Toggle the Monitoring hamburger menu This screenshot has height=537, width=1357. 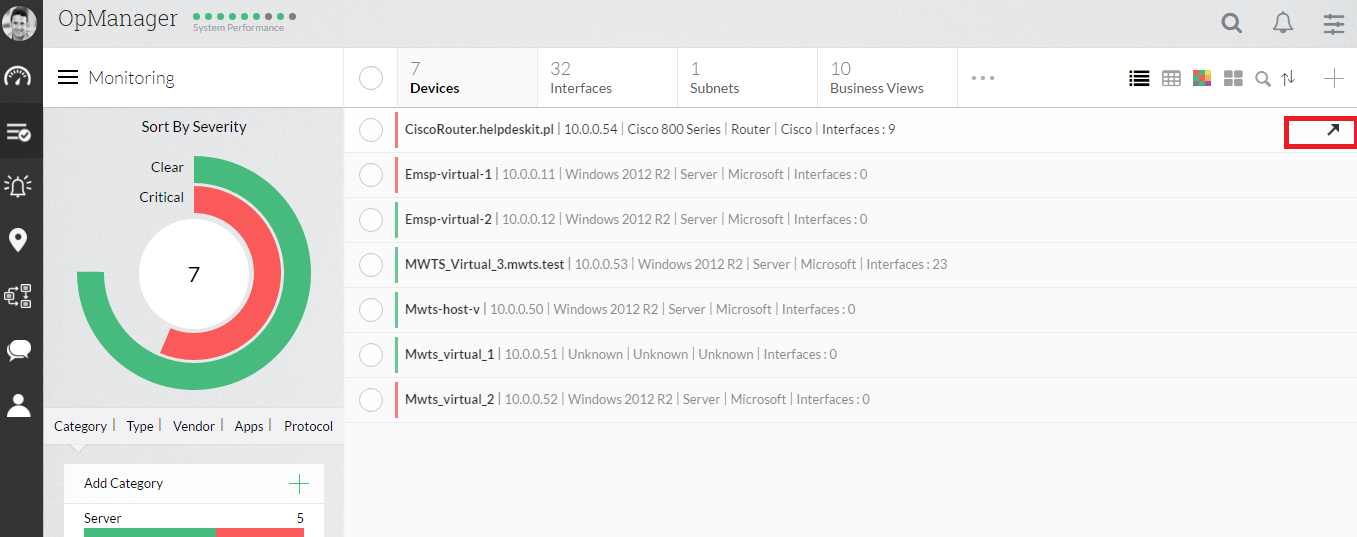point(68,77)
